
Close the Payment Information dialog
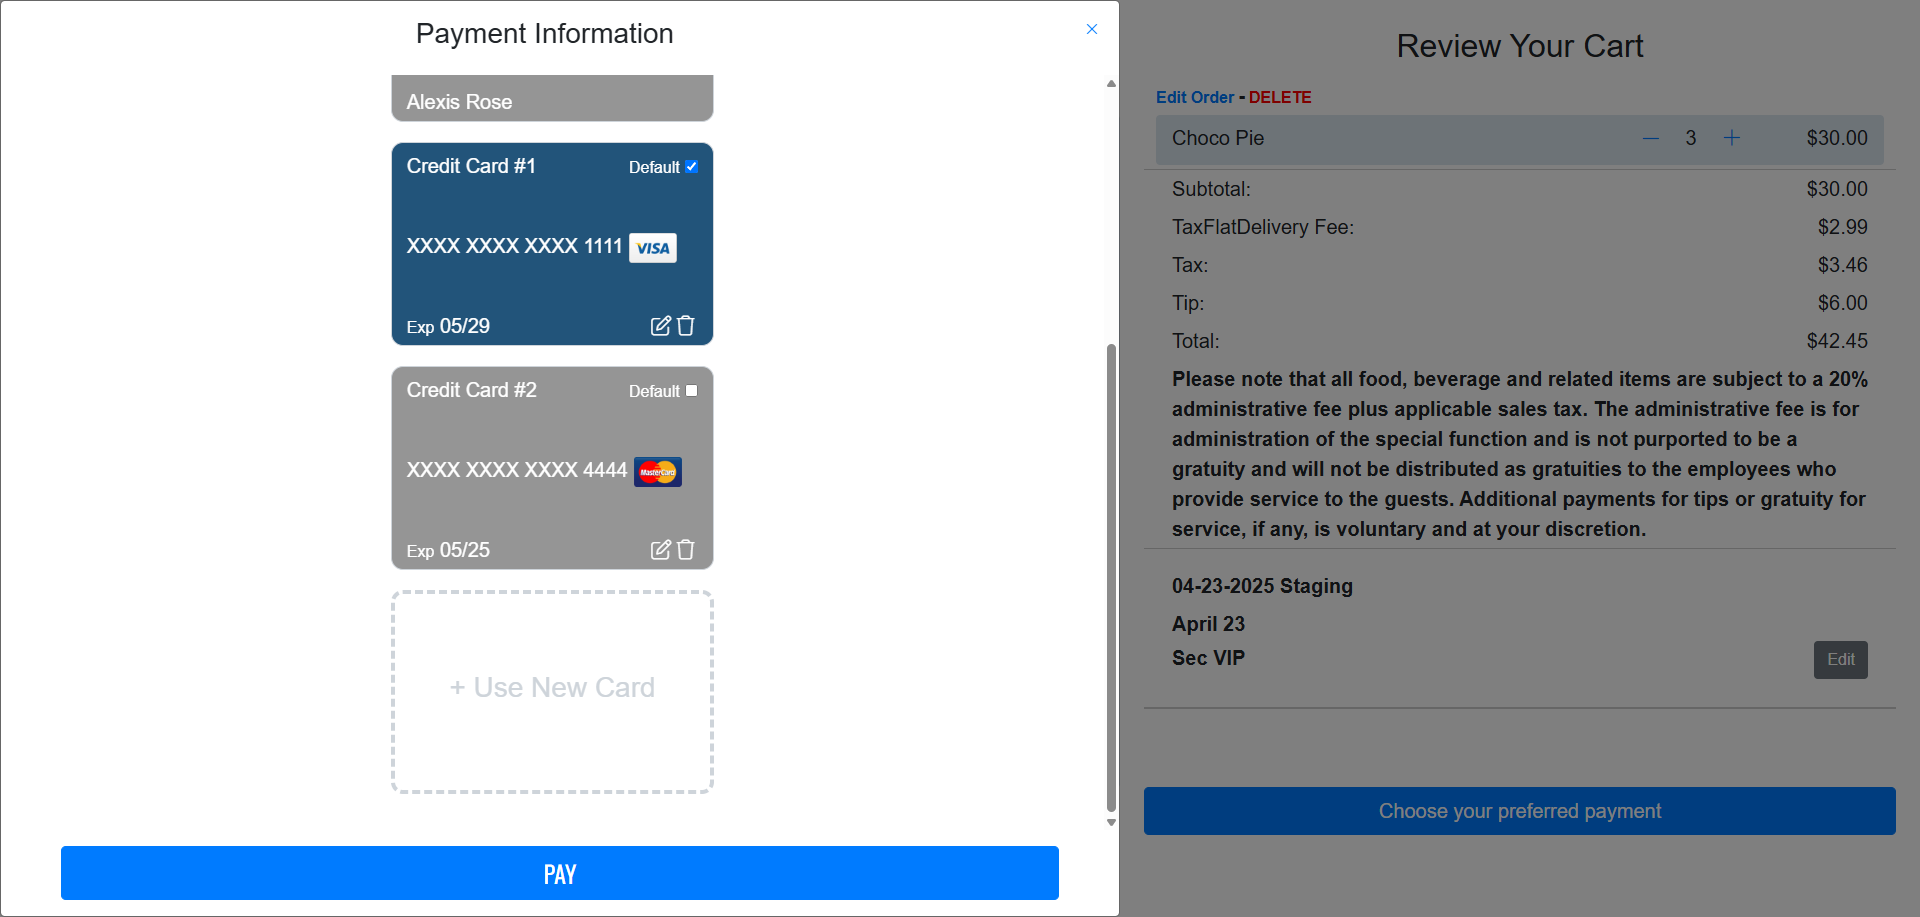(1092, 29)
